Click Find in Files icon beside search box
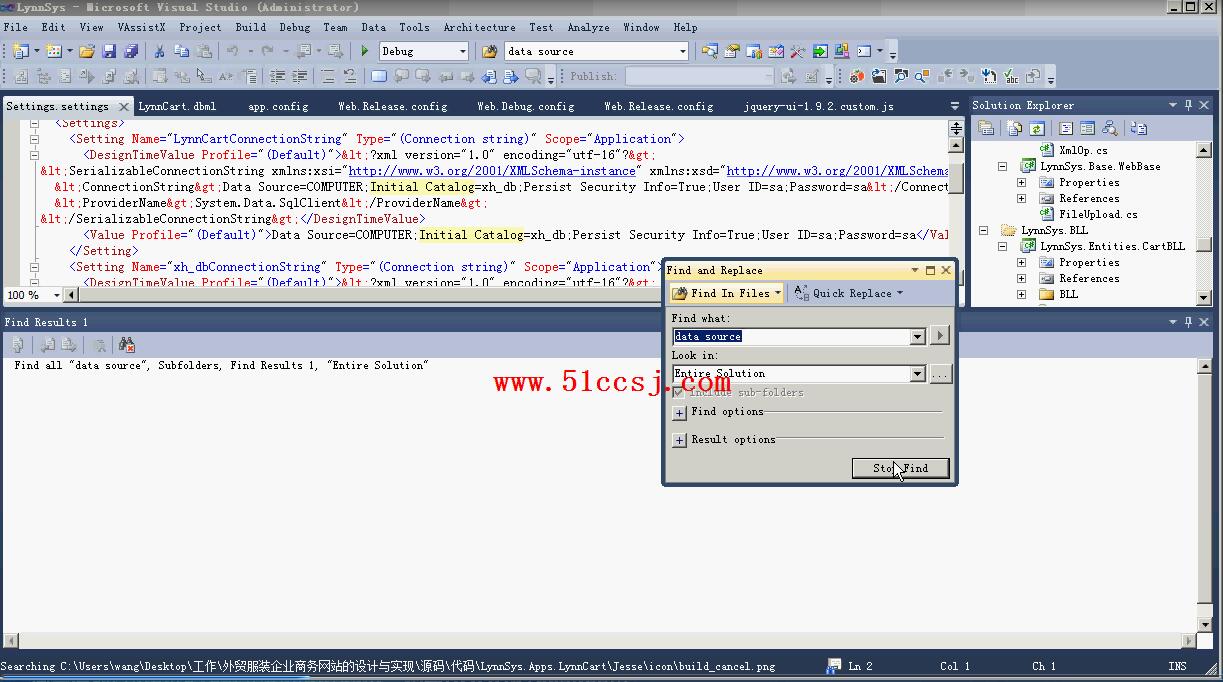The image size is (1223, 682). [x=490, y=51]
